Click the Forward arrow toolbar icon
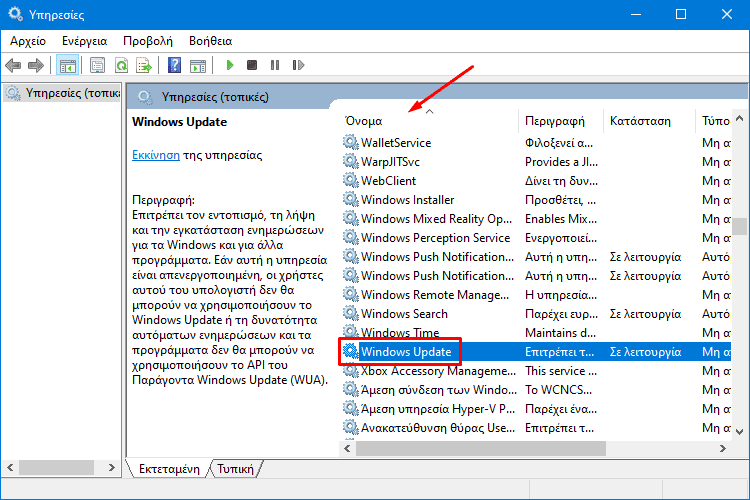The image size is (750, 500). [x=36, y=65]
